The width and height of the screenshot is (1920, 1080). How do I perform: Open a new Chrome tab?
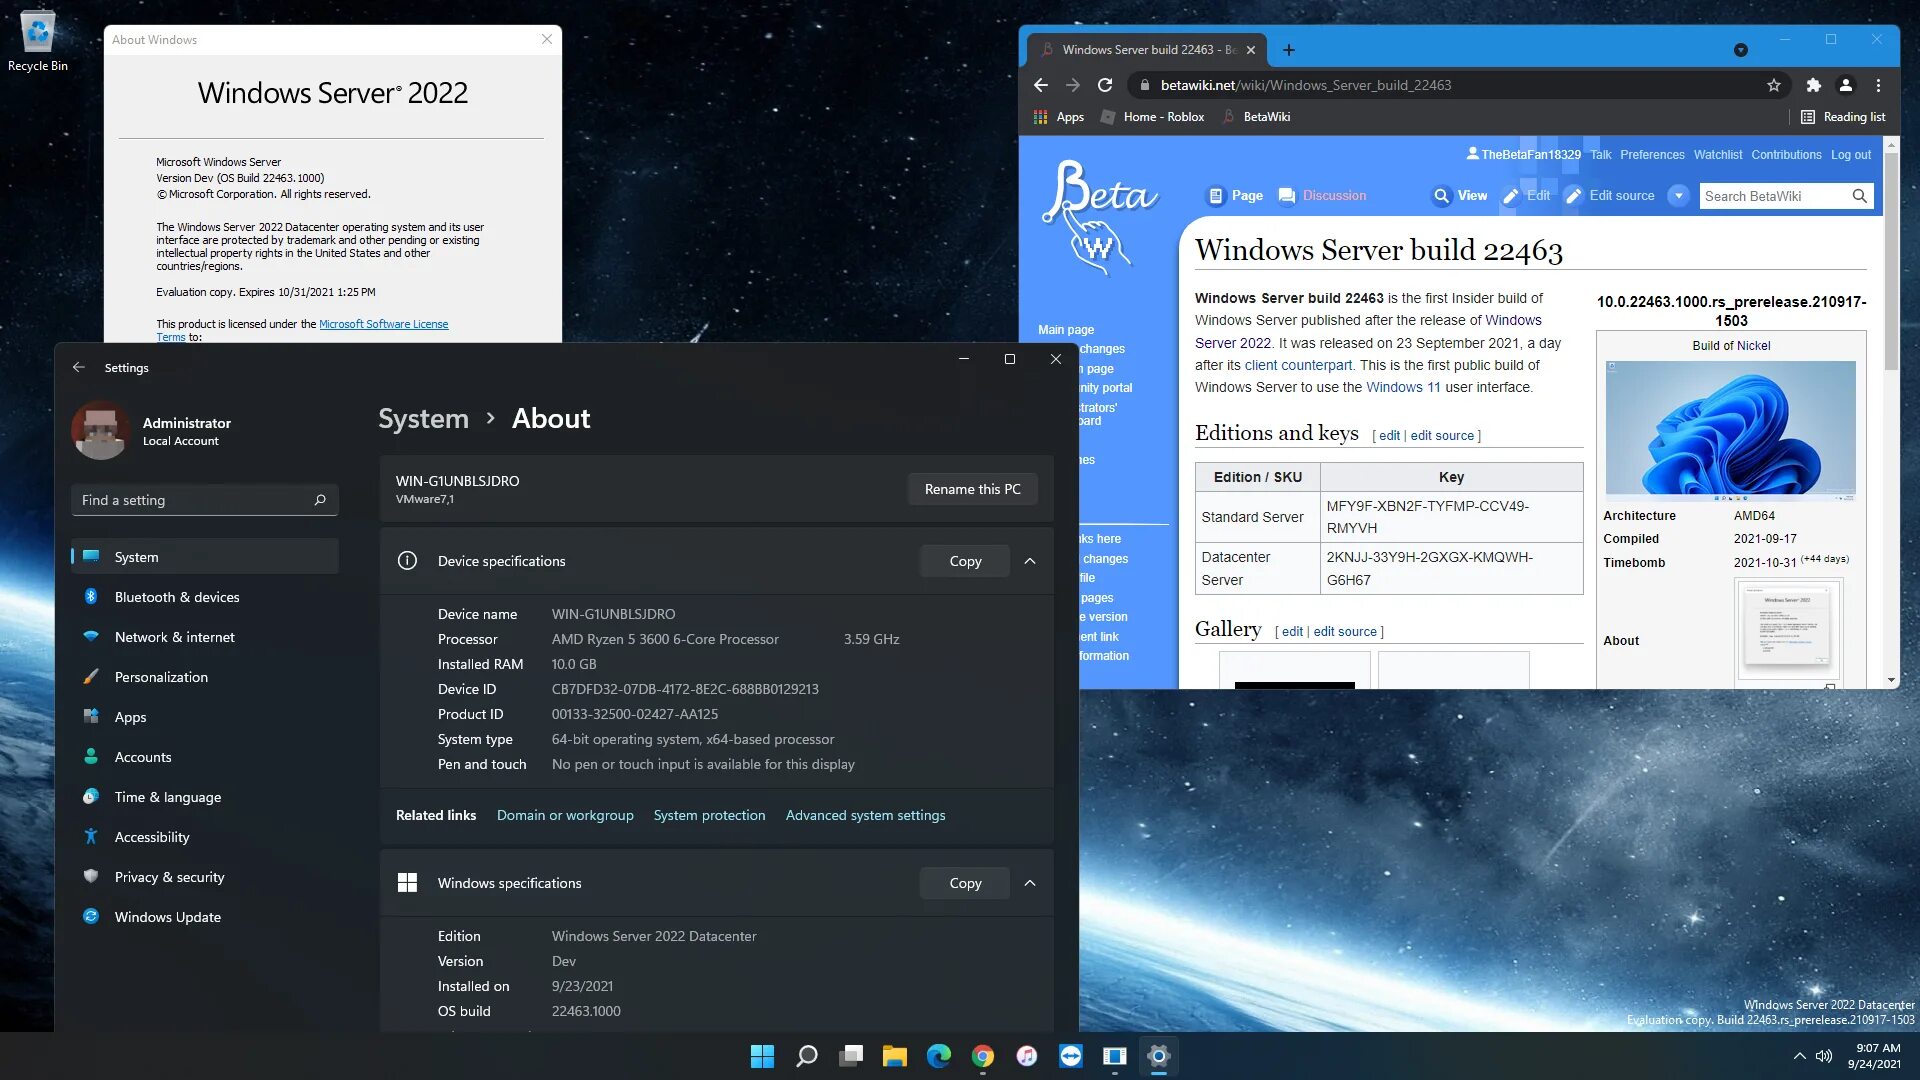click(1289, 50)
